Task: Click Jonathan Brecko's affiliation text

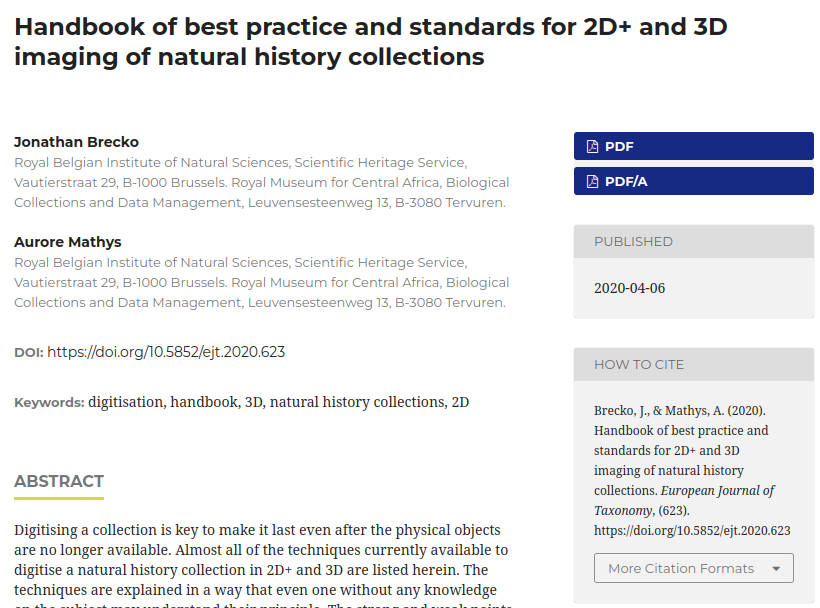Action: pos(261,182)
